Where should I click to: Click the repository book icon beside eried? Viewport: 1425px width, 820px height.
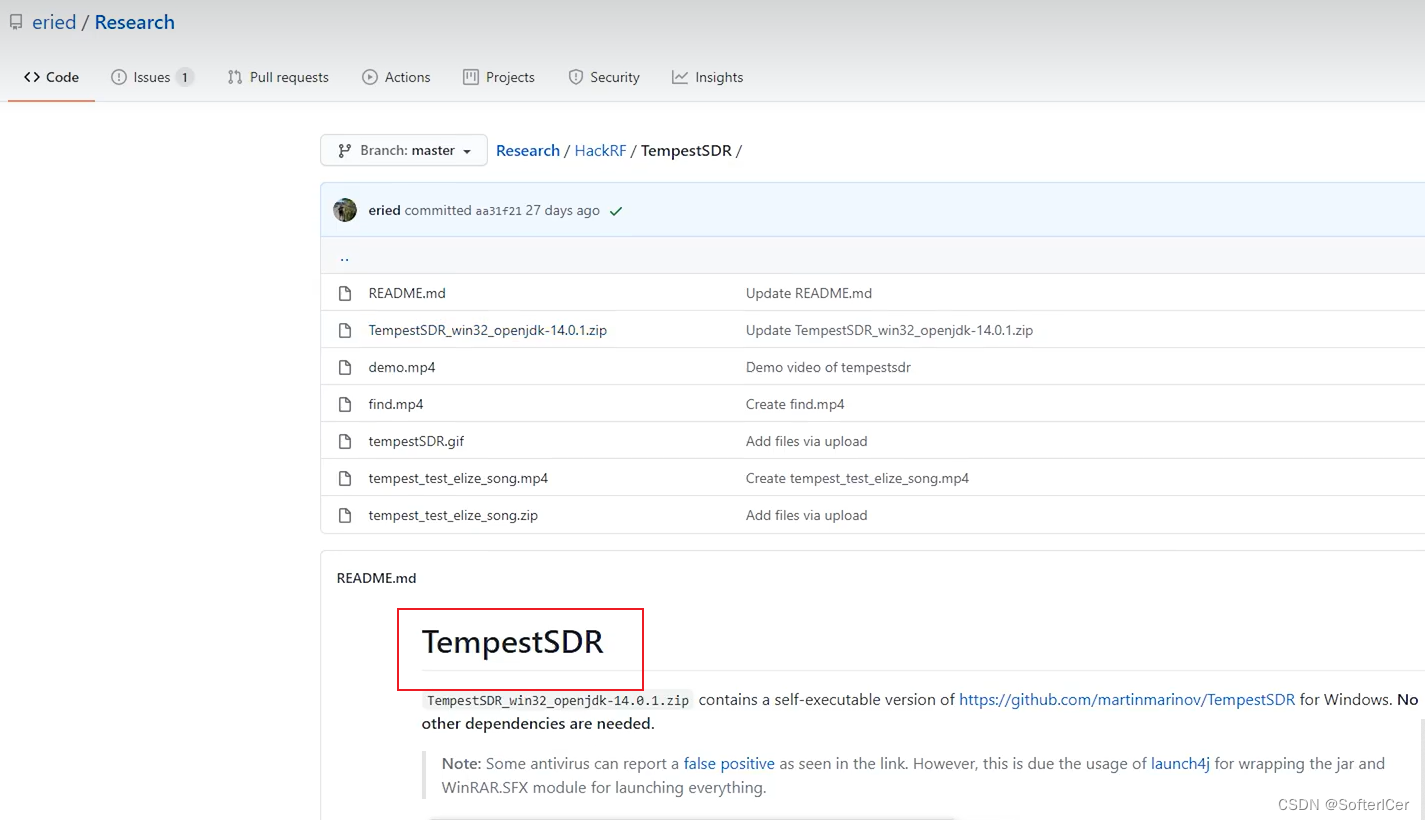pyautogui.click(x=15, y=21)
